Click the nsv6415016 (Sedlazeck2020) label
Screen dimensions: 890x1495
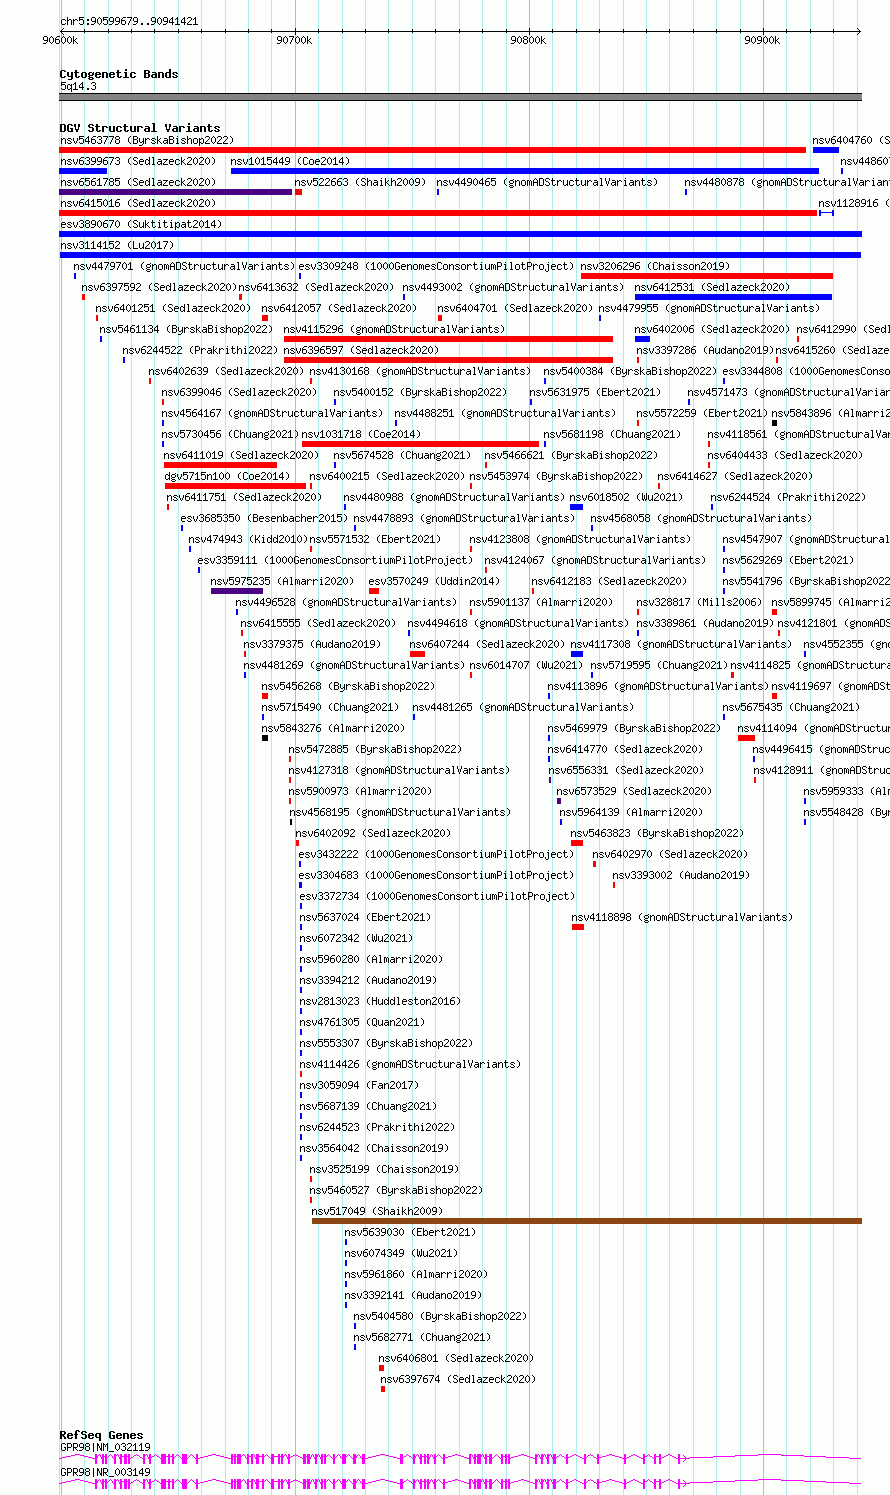pos(138,203)
